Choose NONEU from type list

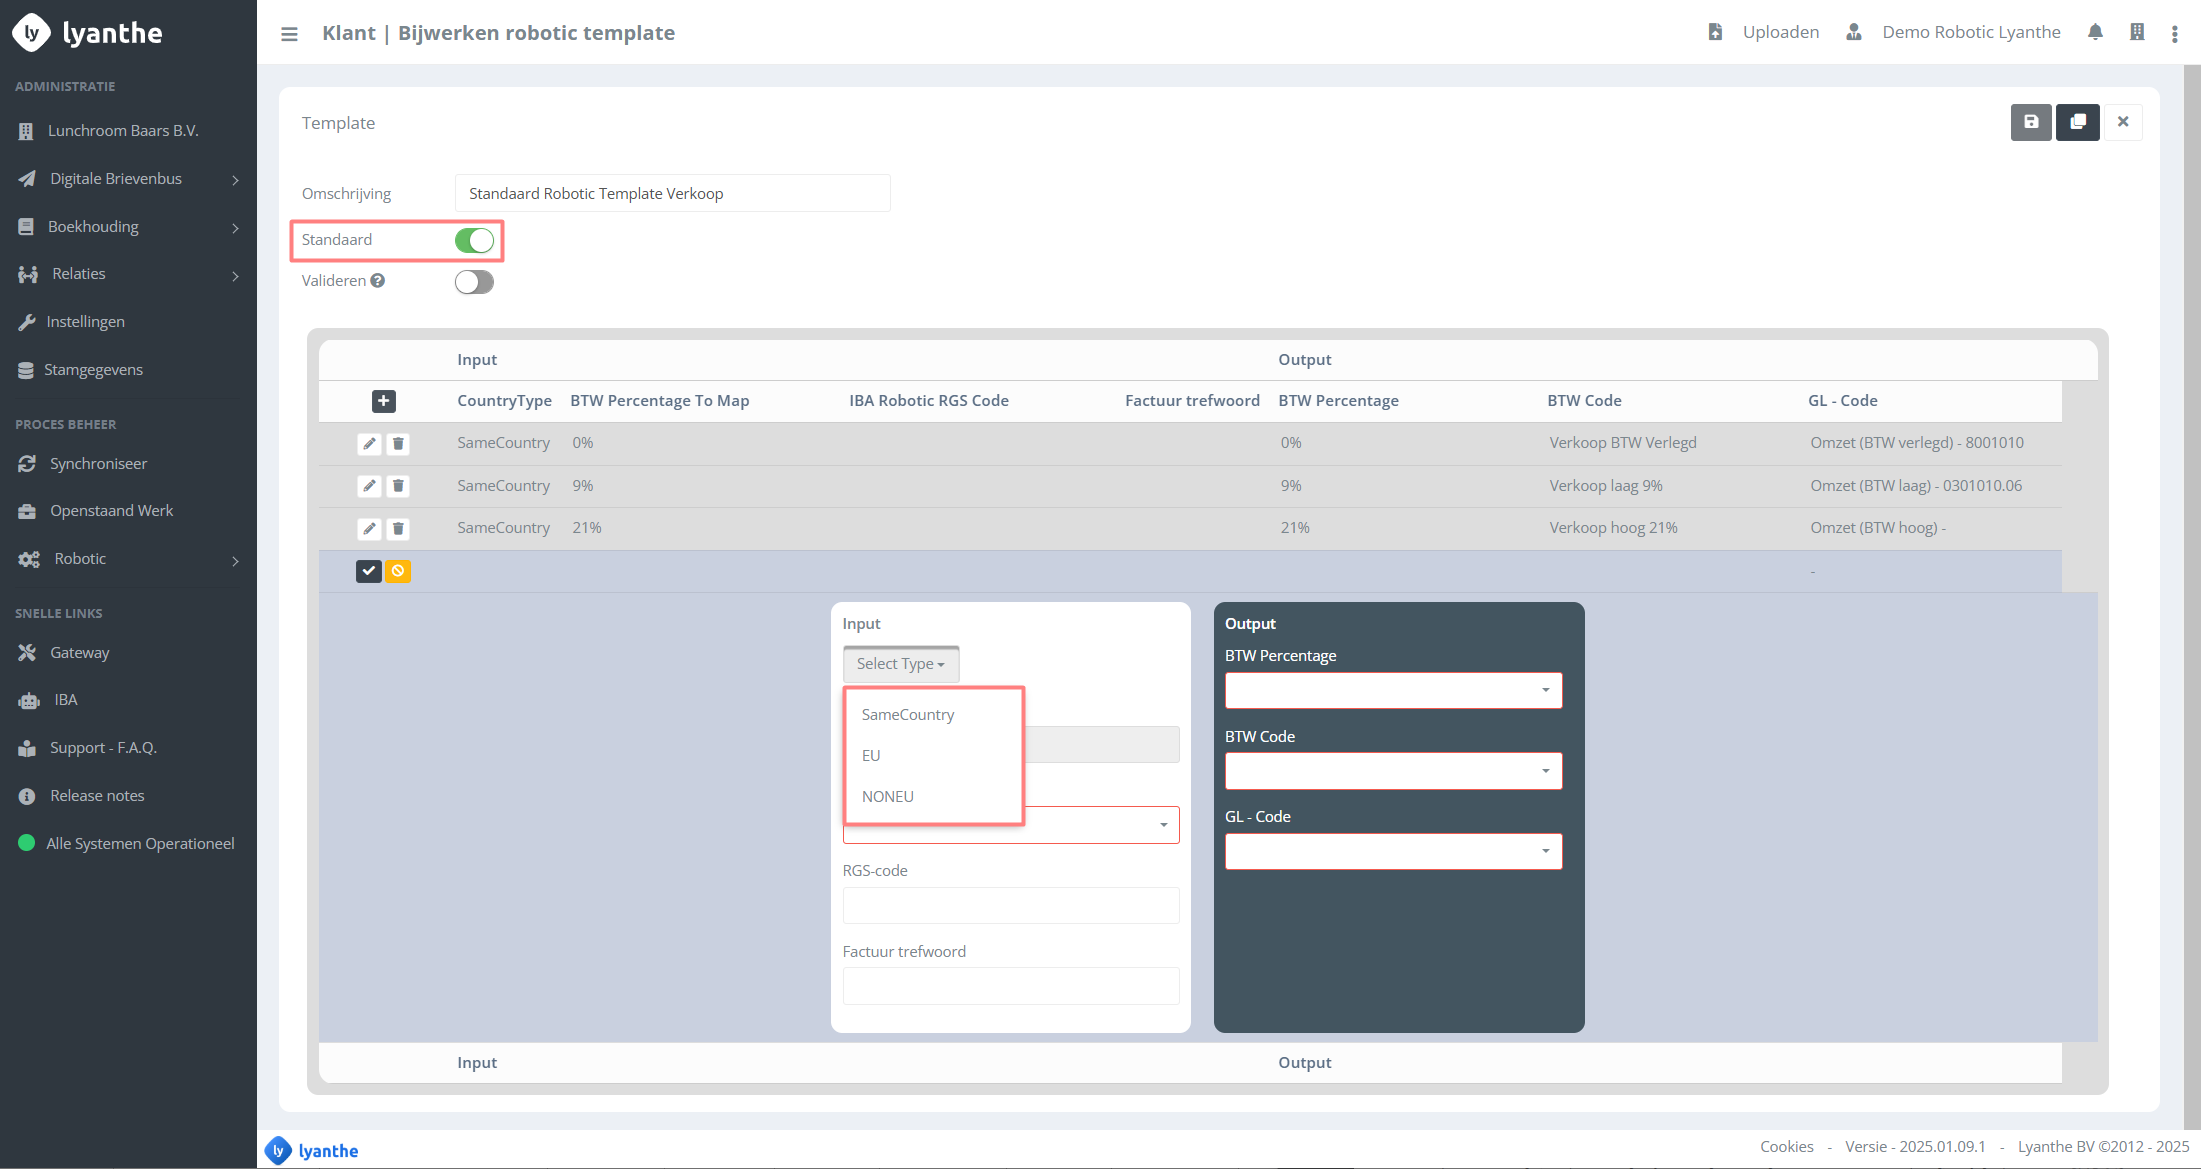click(x=887, y=797)
